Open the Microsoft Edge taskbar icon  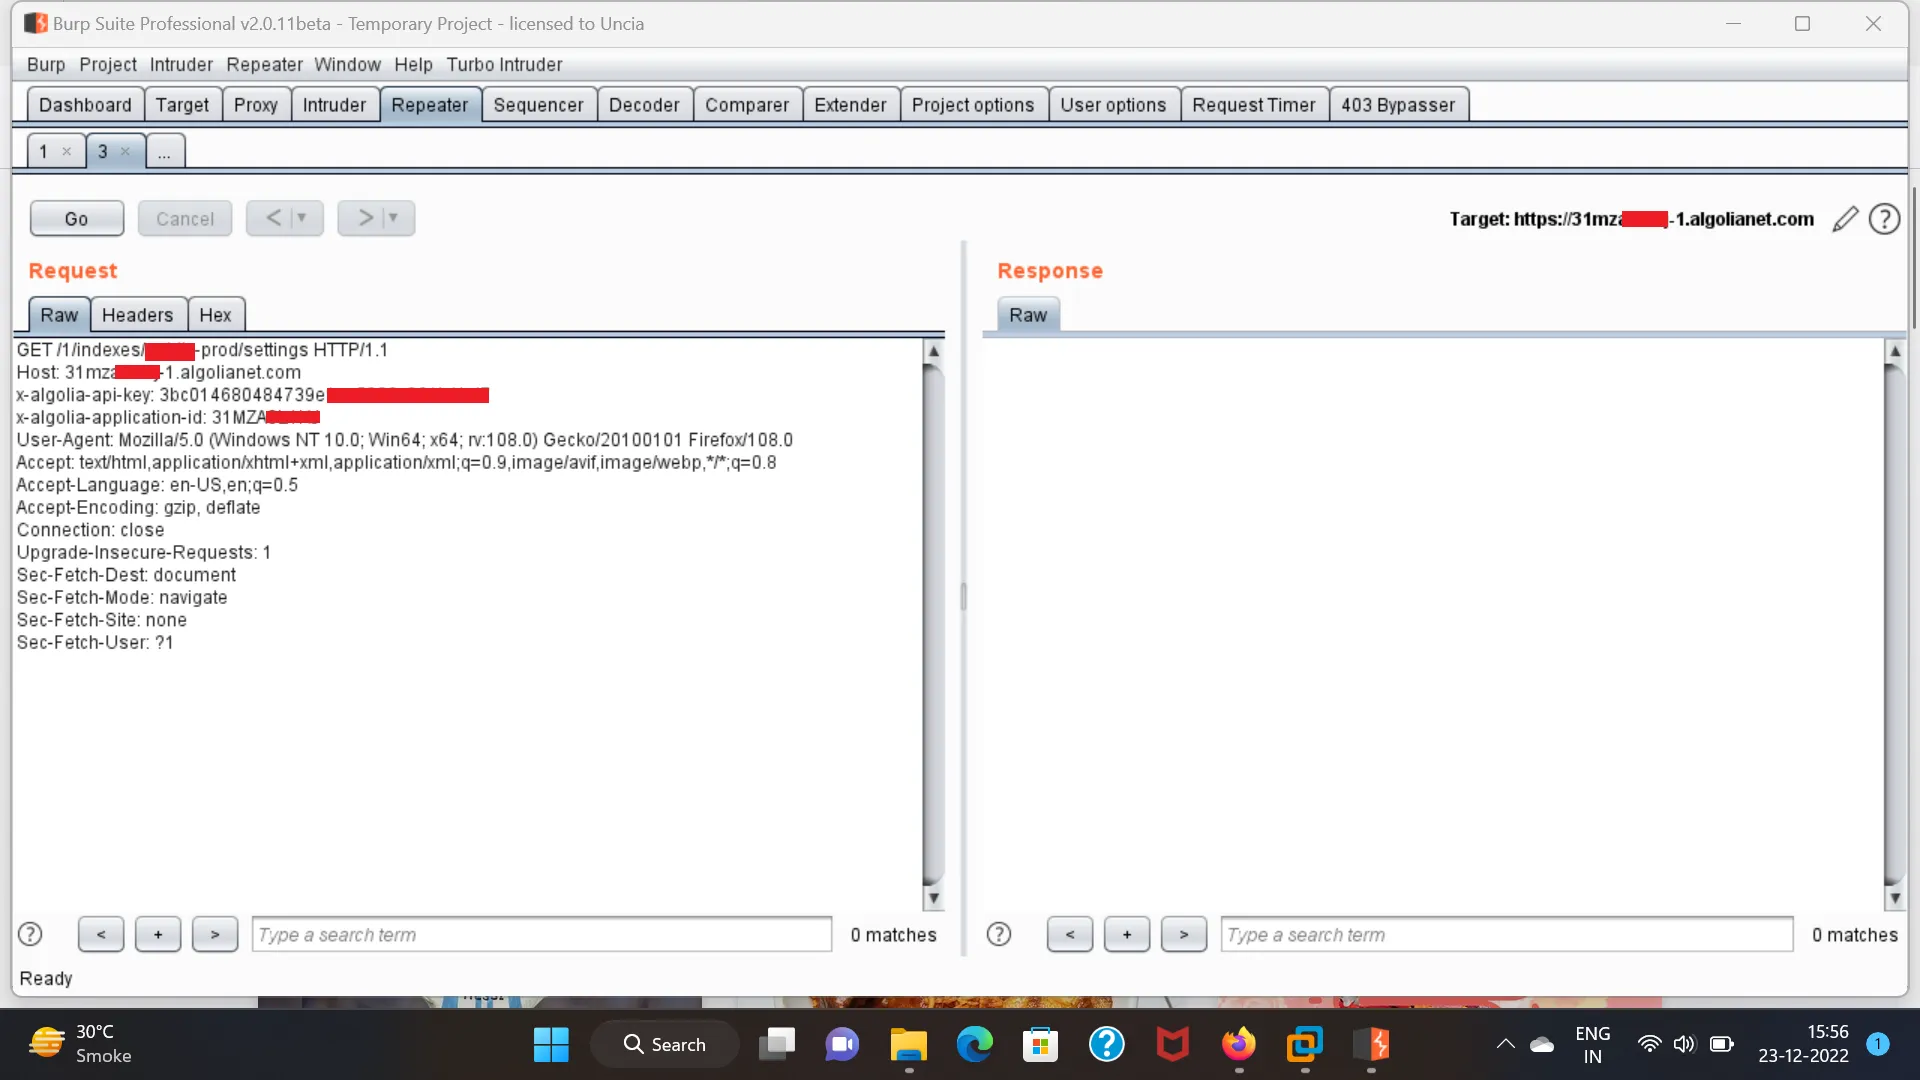(974, 1044)
